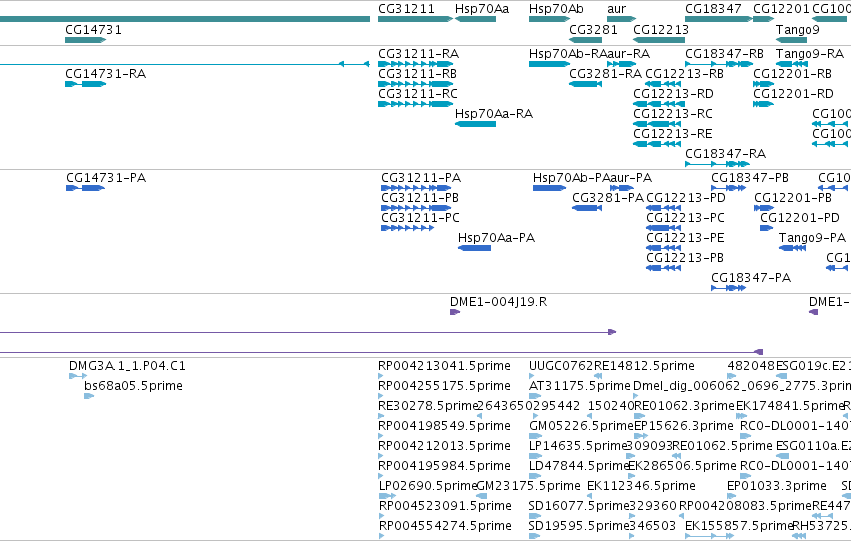
Task: Click the CG18347-PA protein label
Action: coord(751,278)
